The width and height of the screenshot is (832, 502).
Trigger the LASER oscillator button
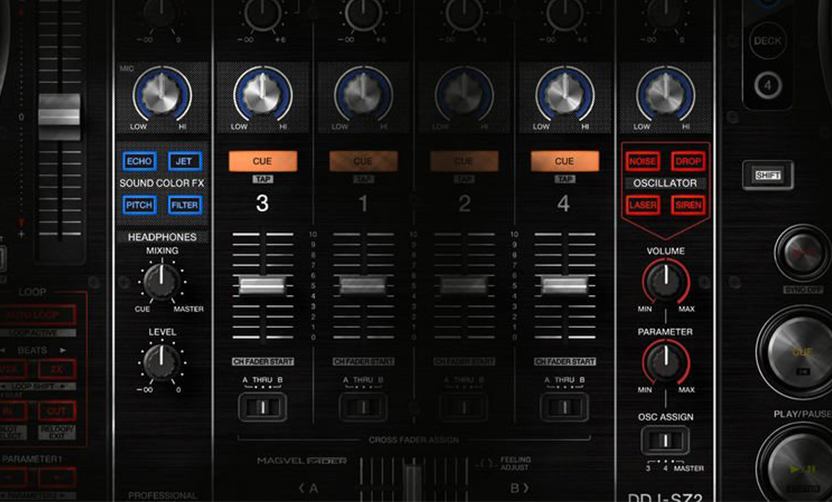643,205
